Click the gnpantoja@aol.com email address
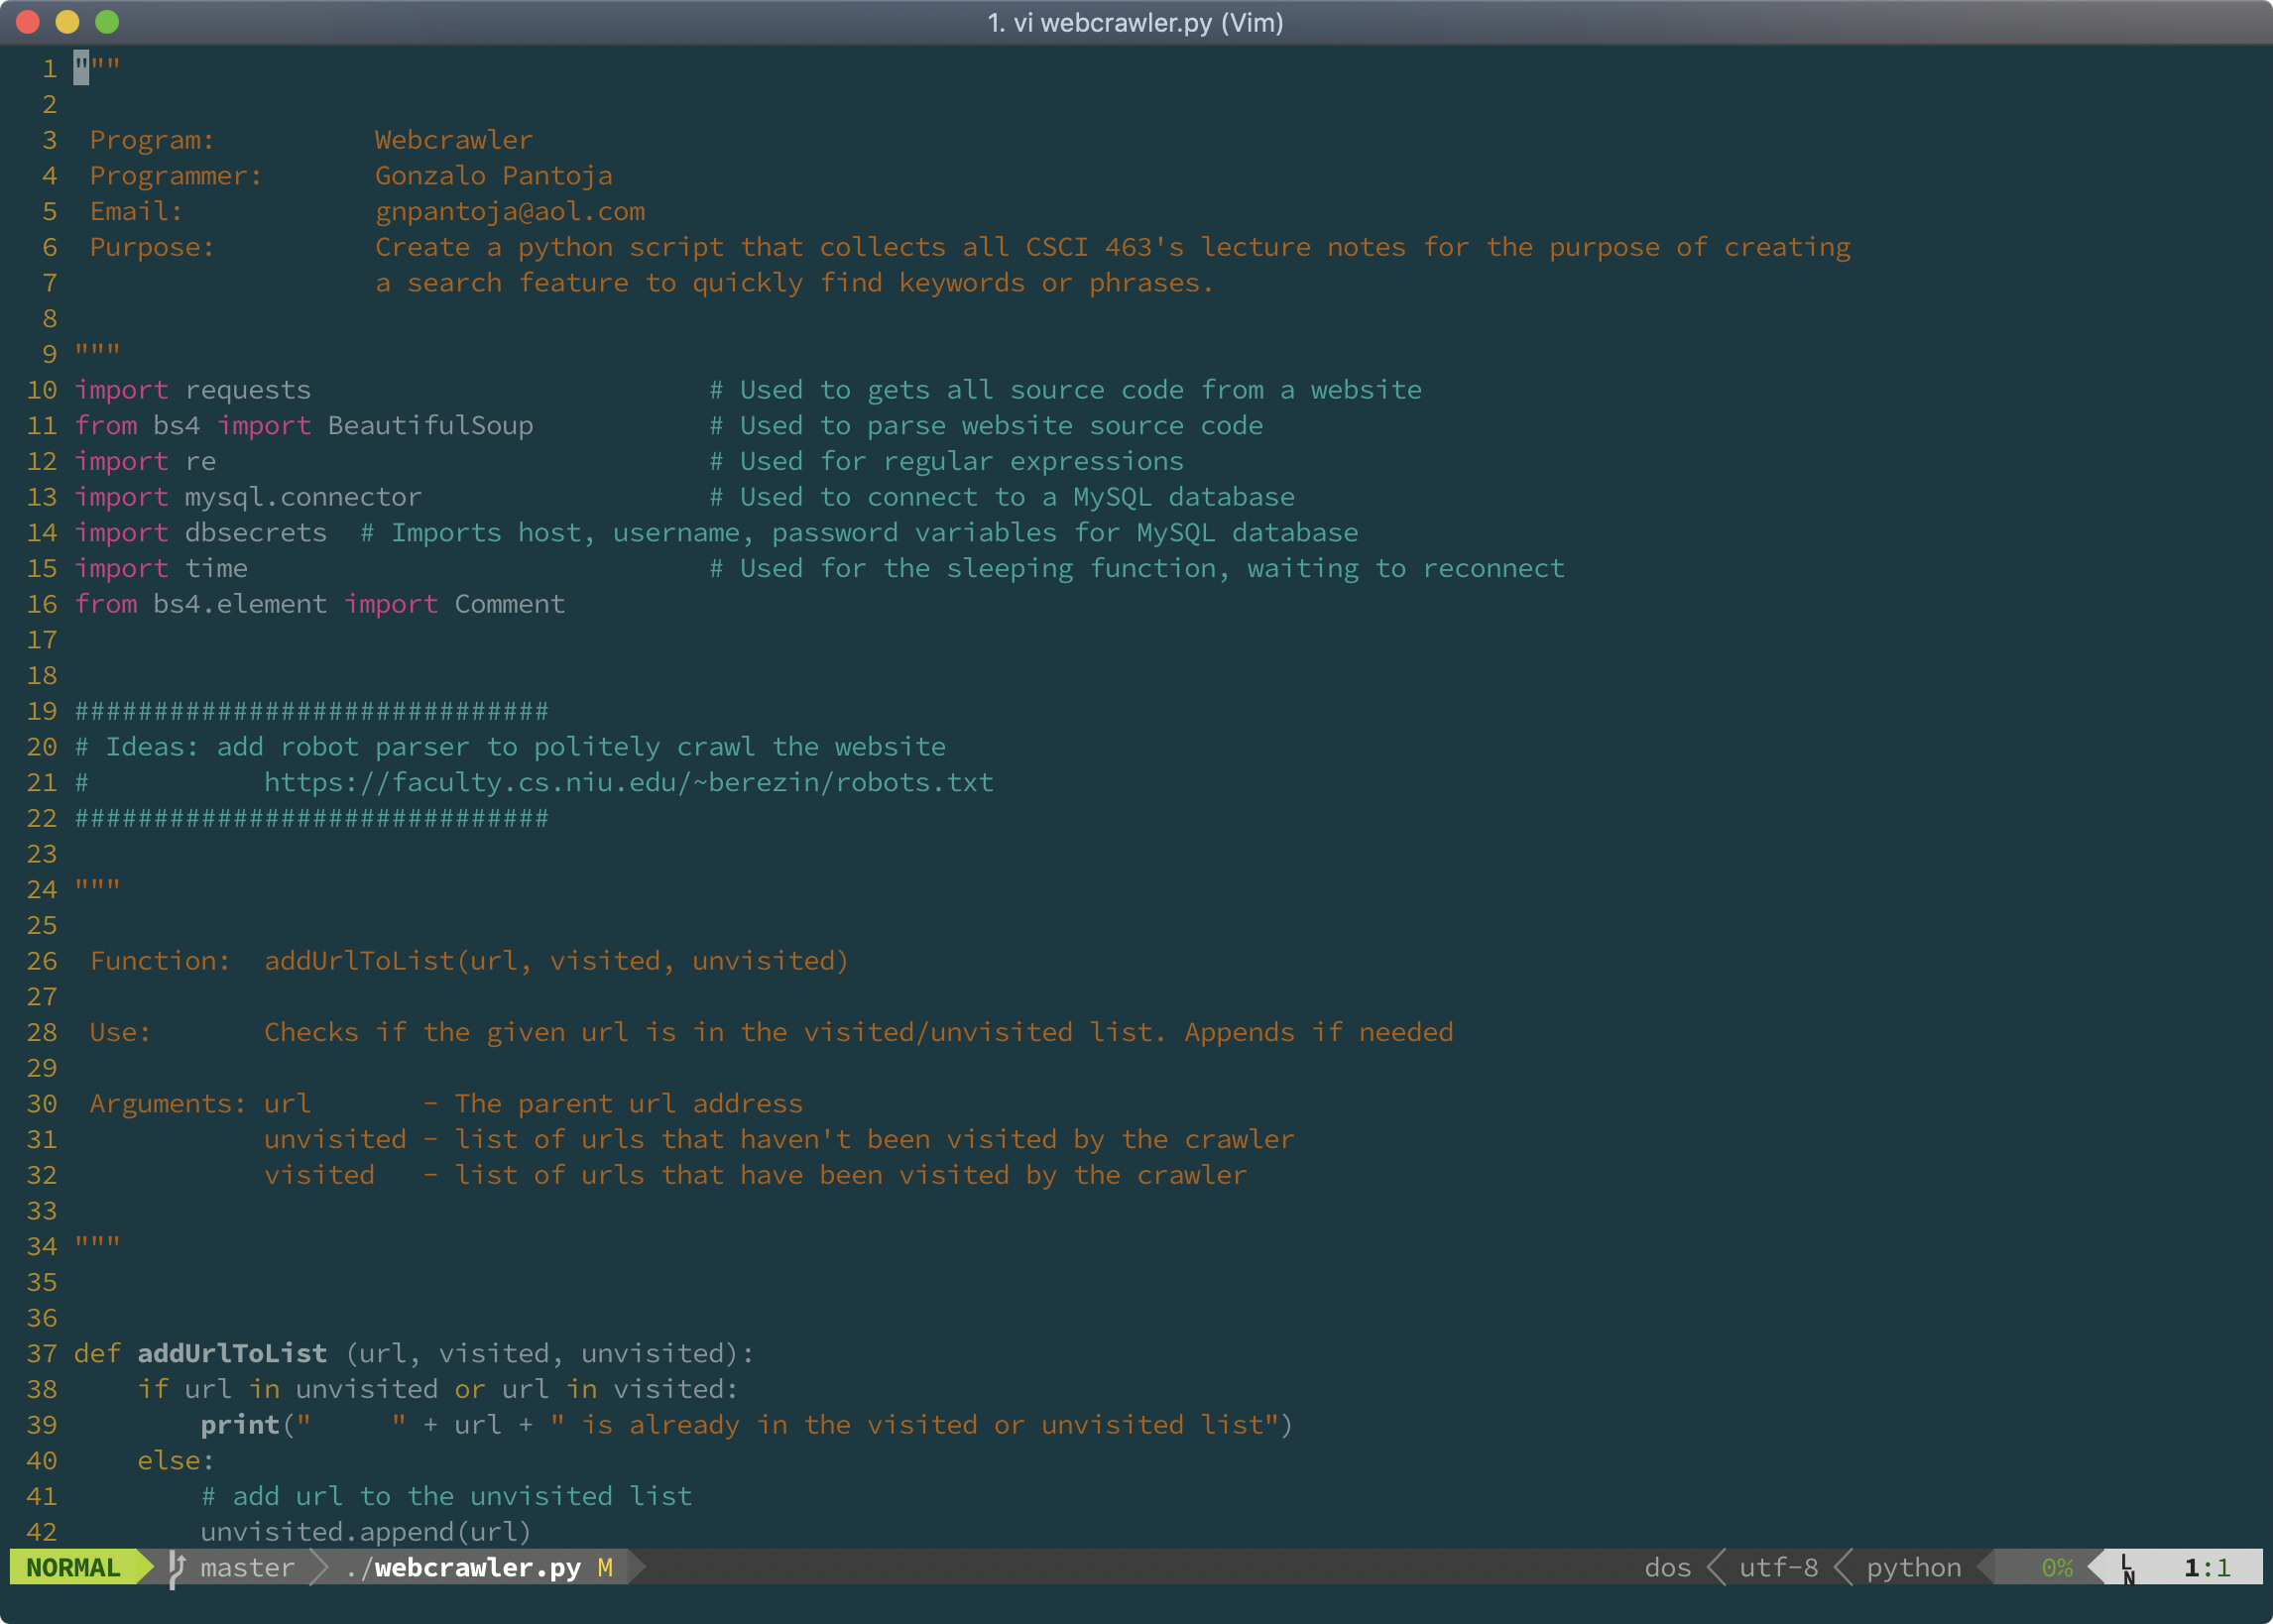This screenshot has width=2273, height=1624. 510,211
